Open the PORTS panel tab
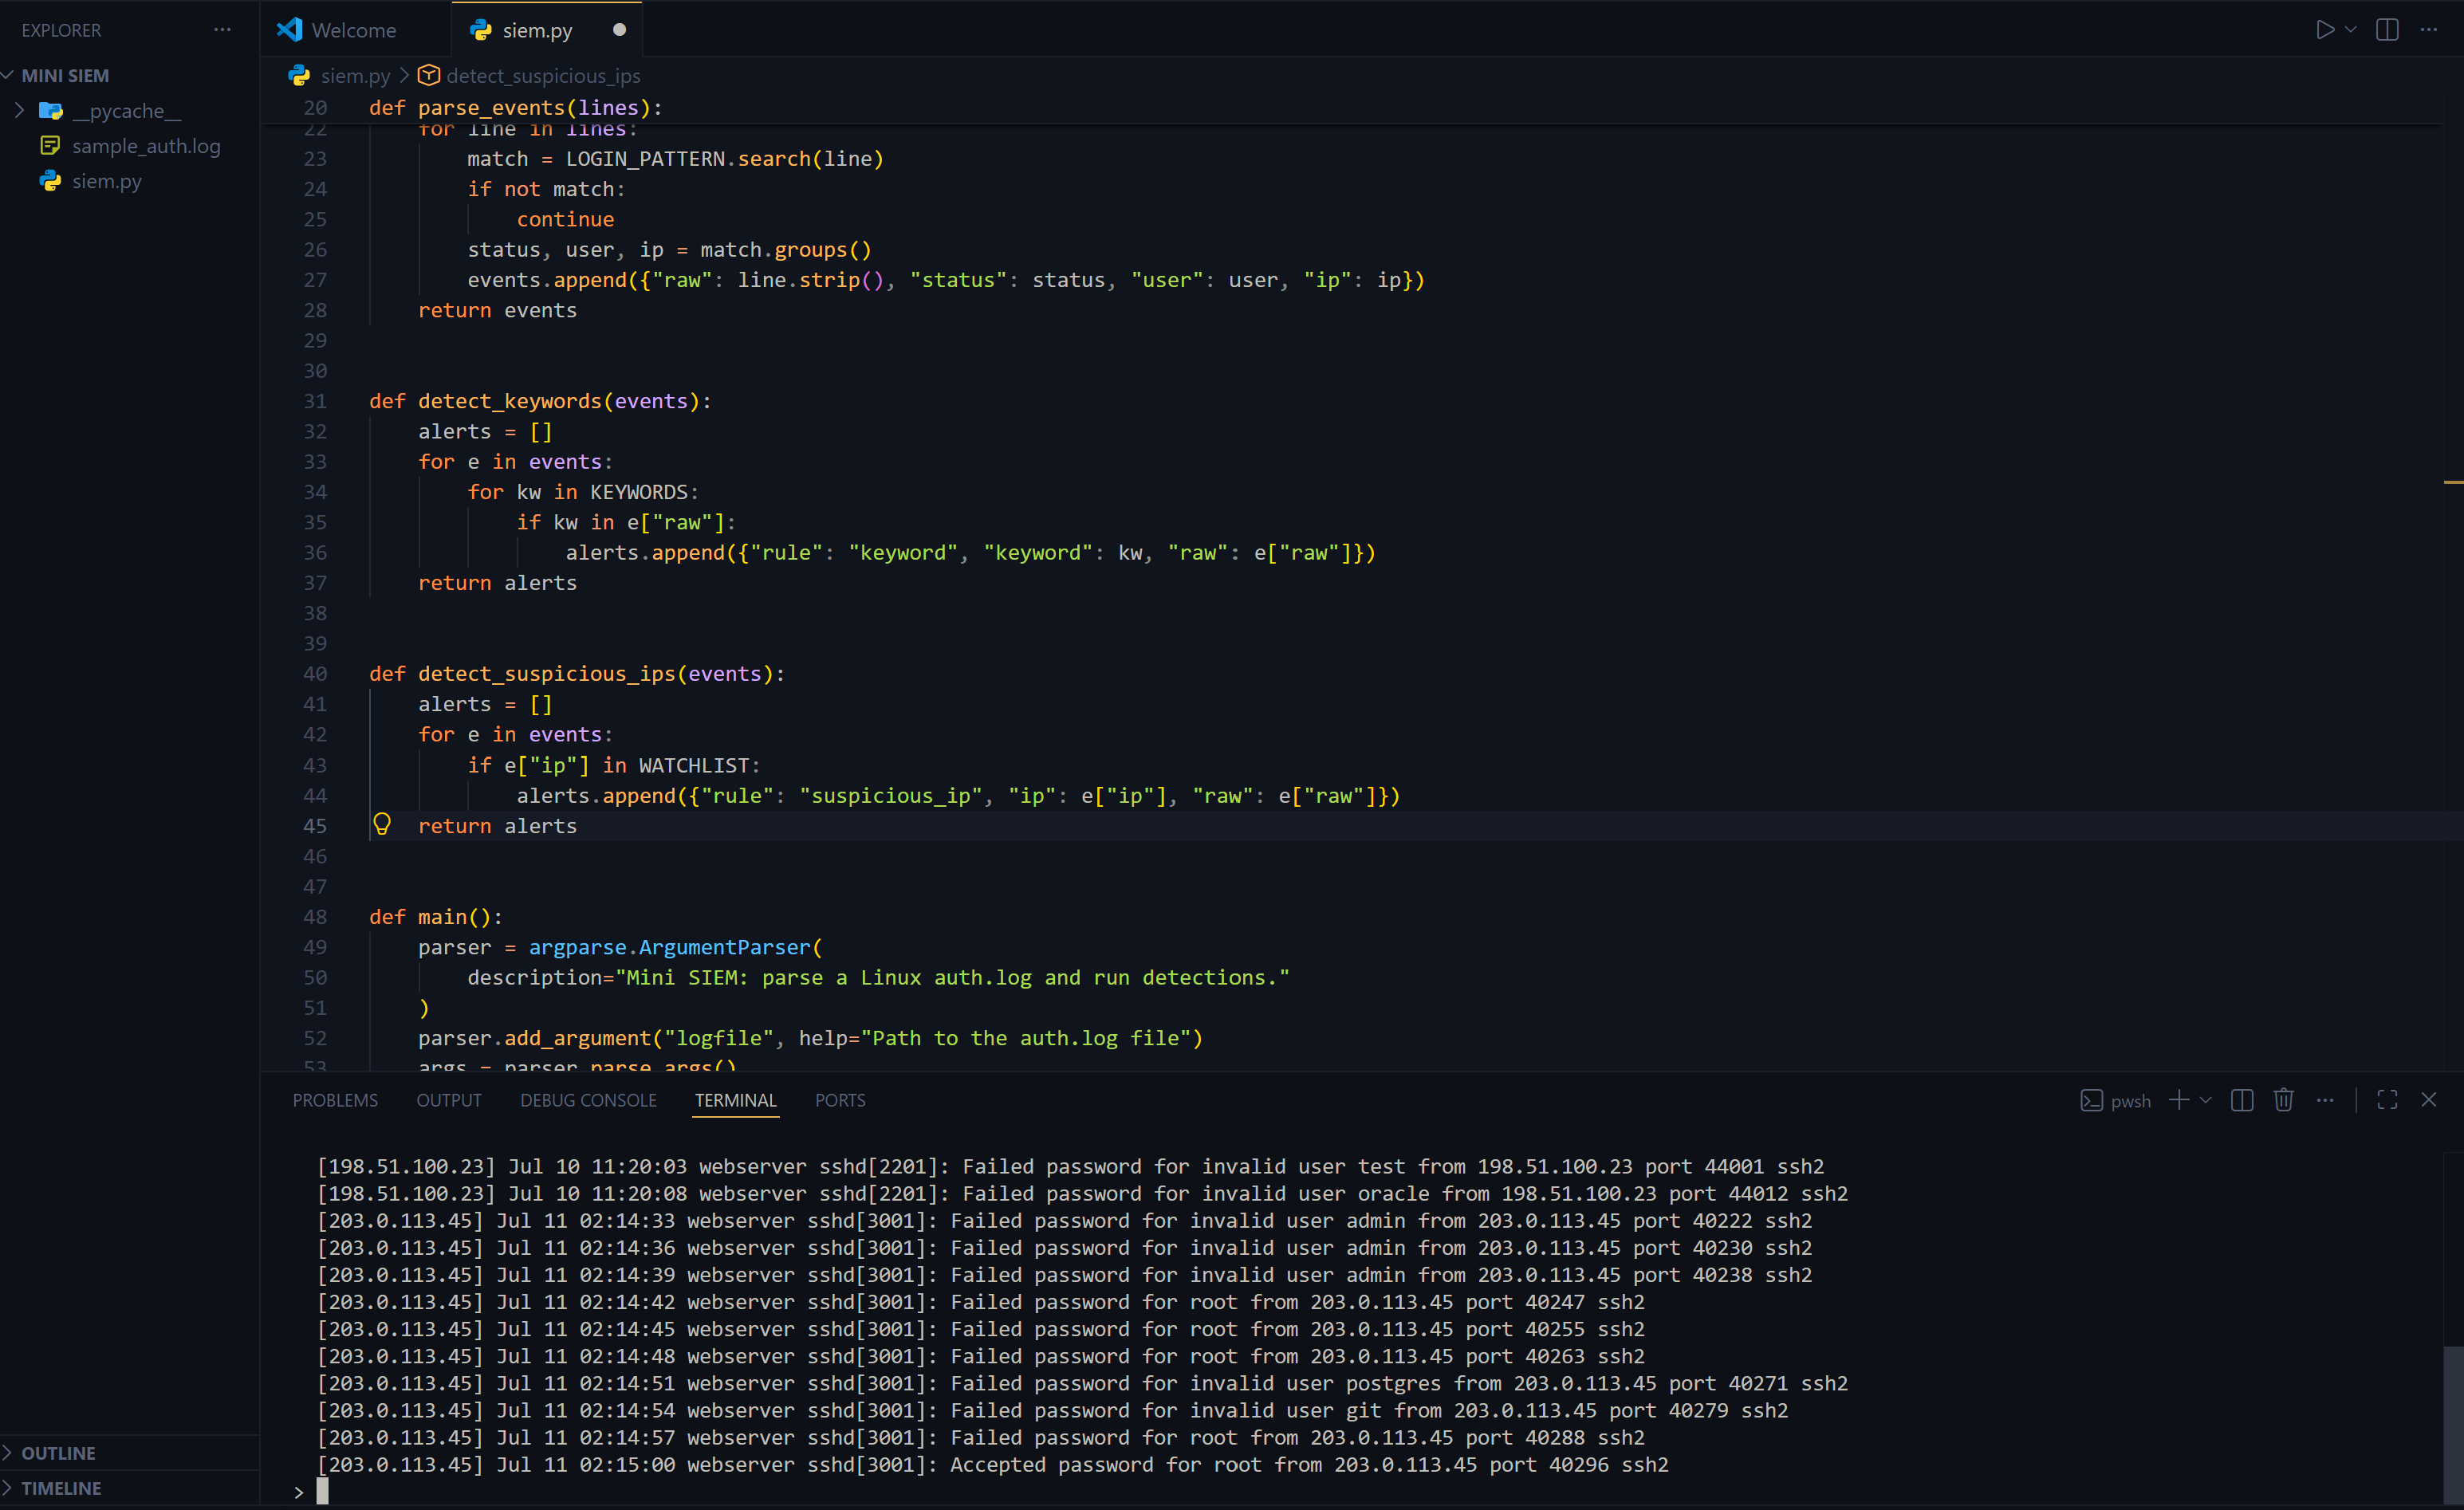Viewport: 2464px width, 1510px height. click(x=840, y=1100)
